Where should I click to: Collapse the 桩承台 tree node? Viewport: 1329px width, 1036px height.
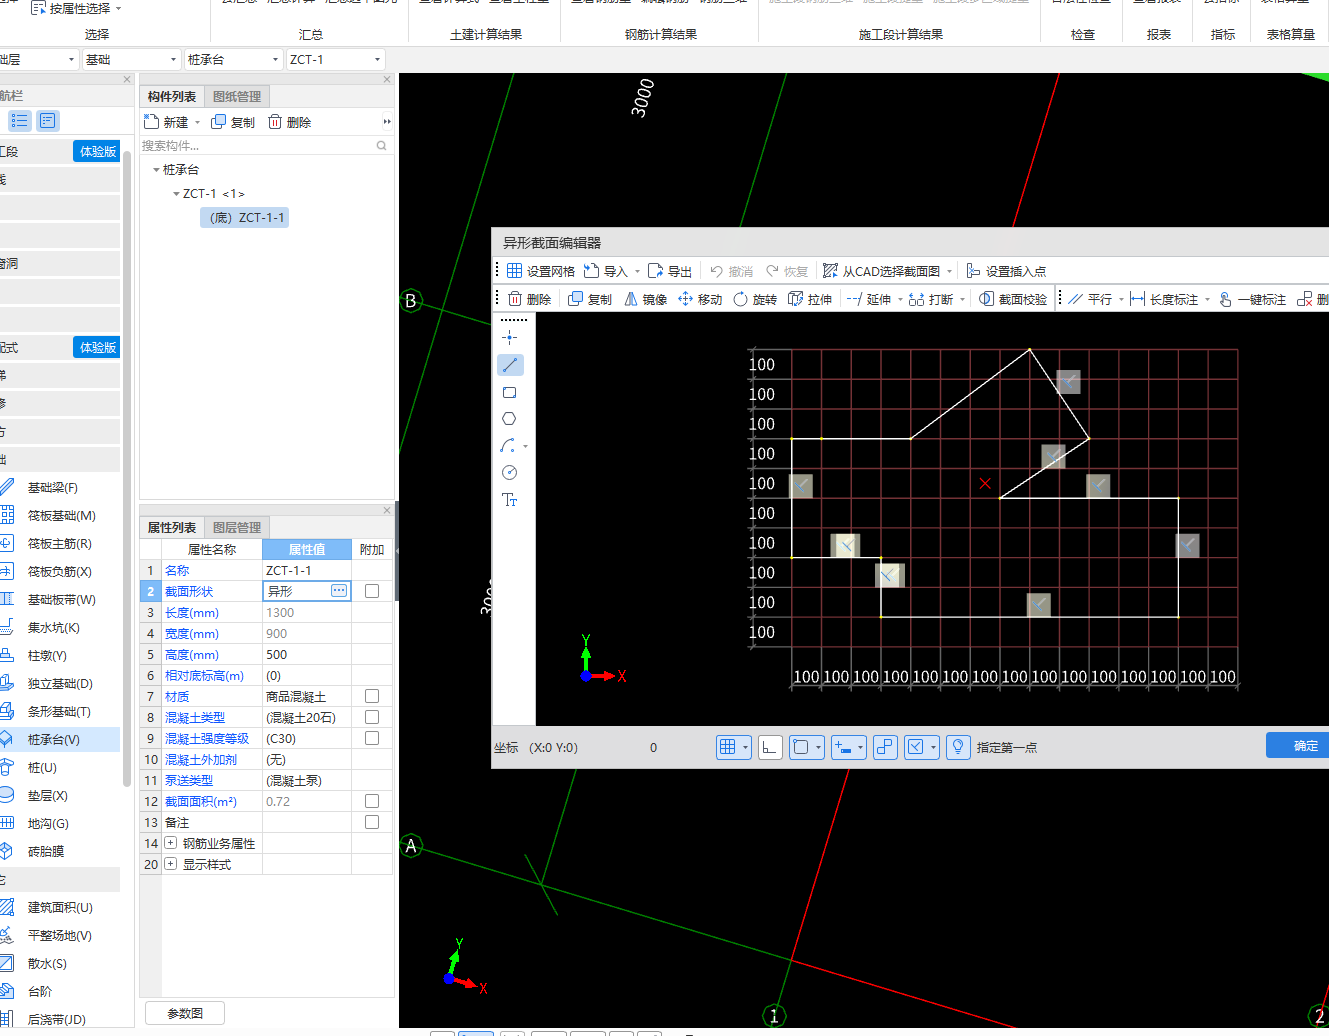[x=156, y=170]
